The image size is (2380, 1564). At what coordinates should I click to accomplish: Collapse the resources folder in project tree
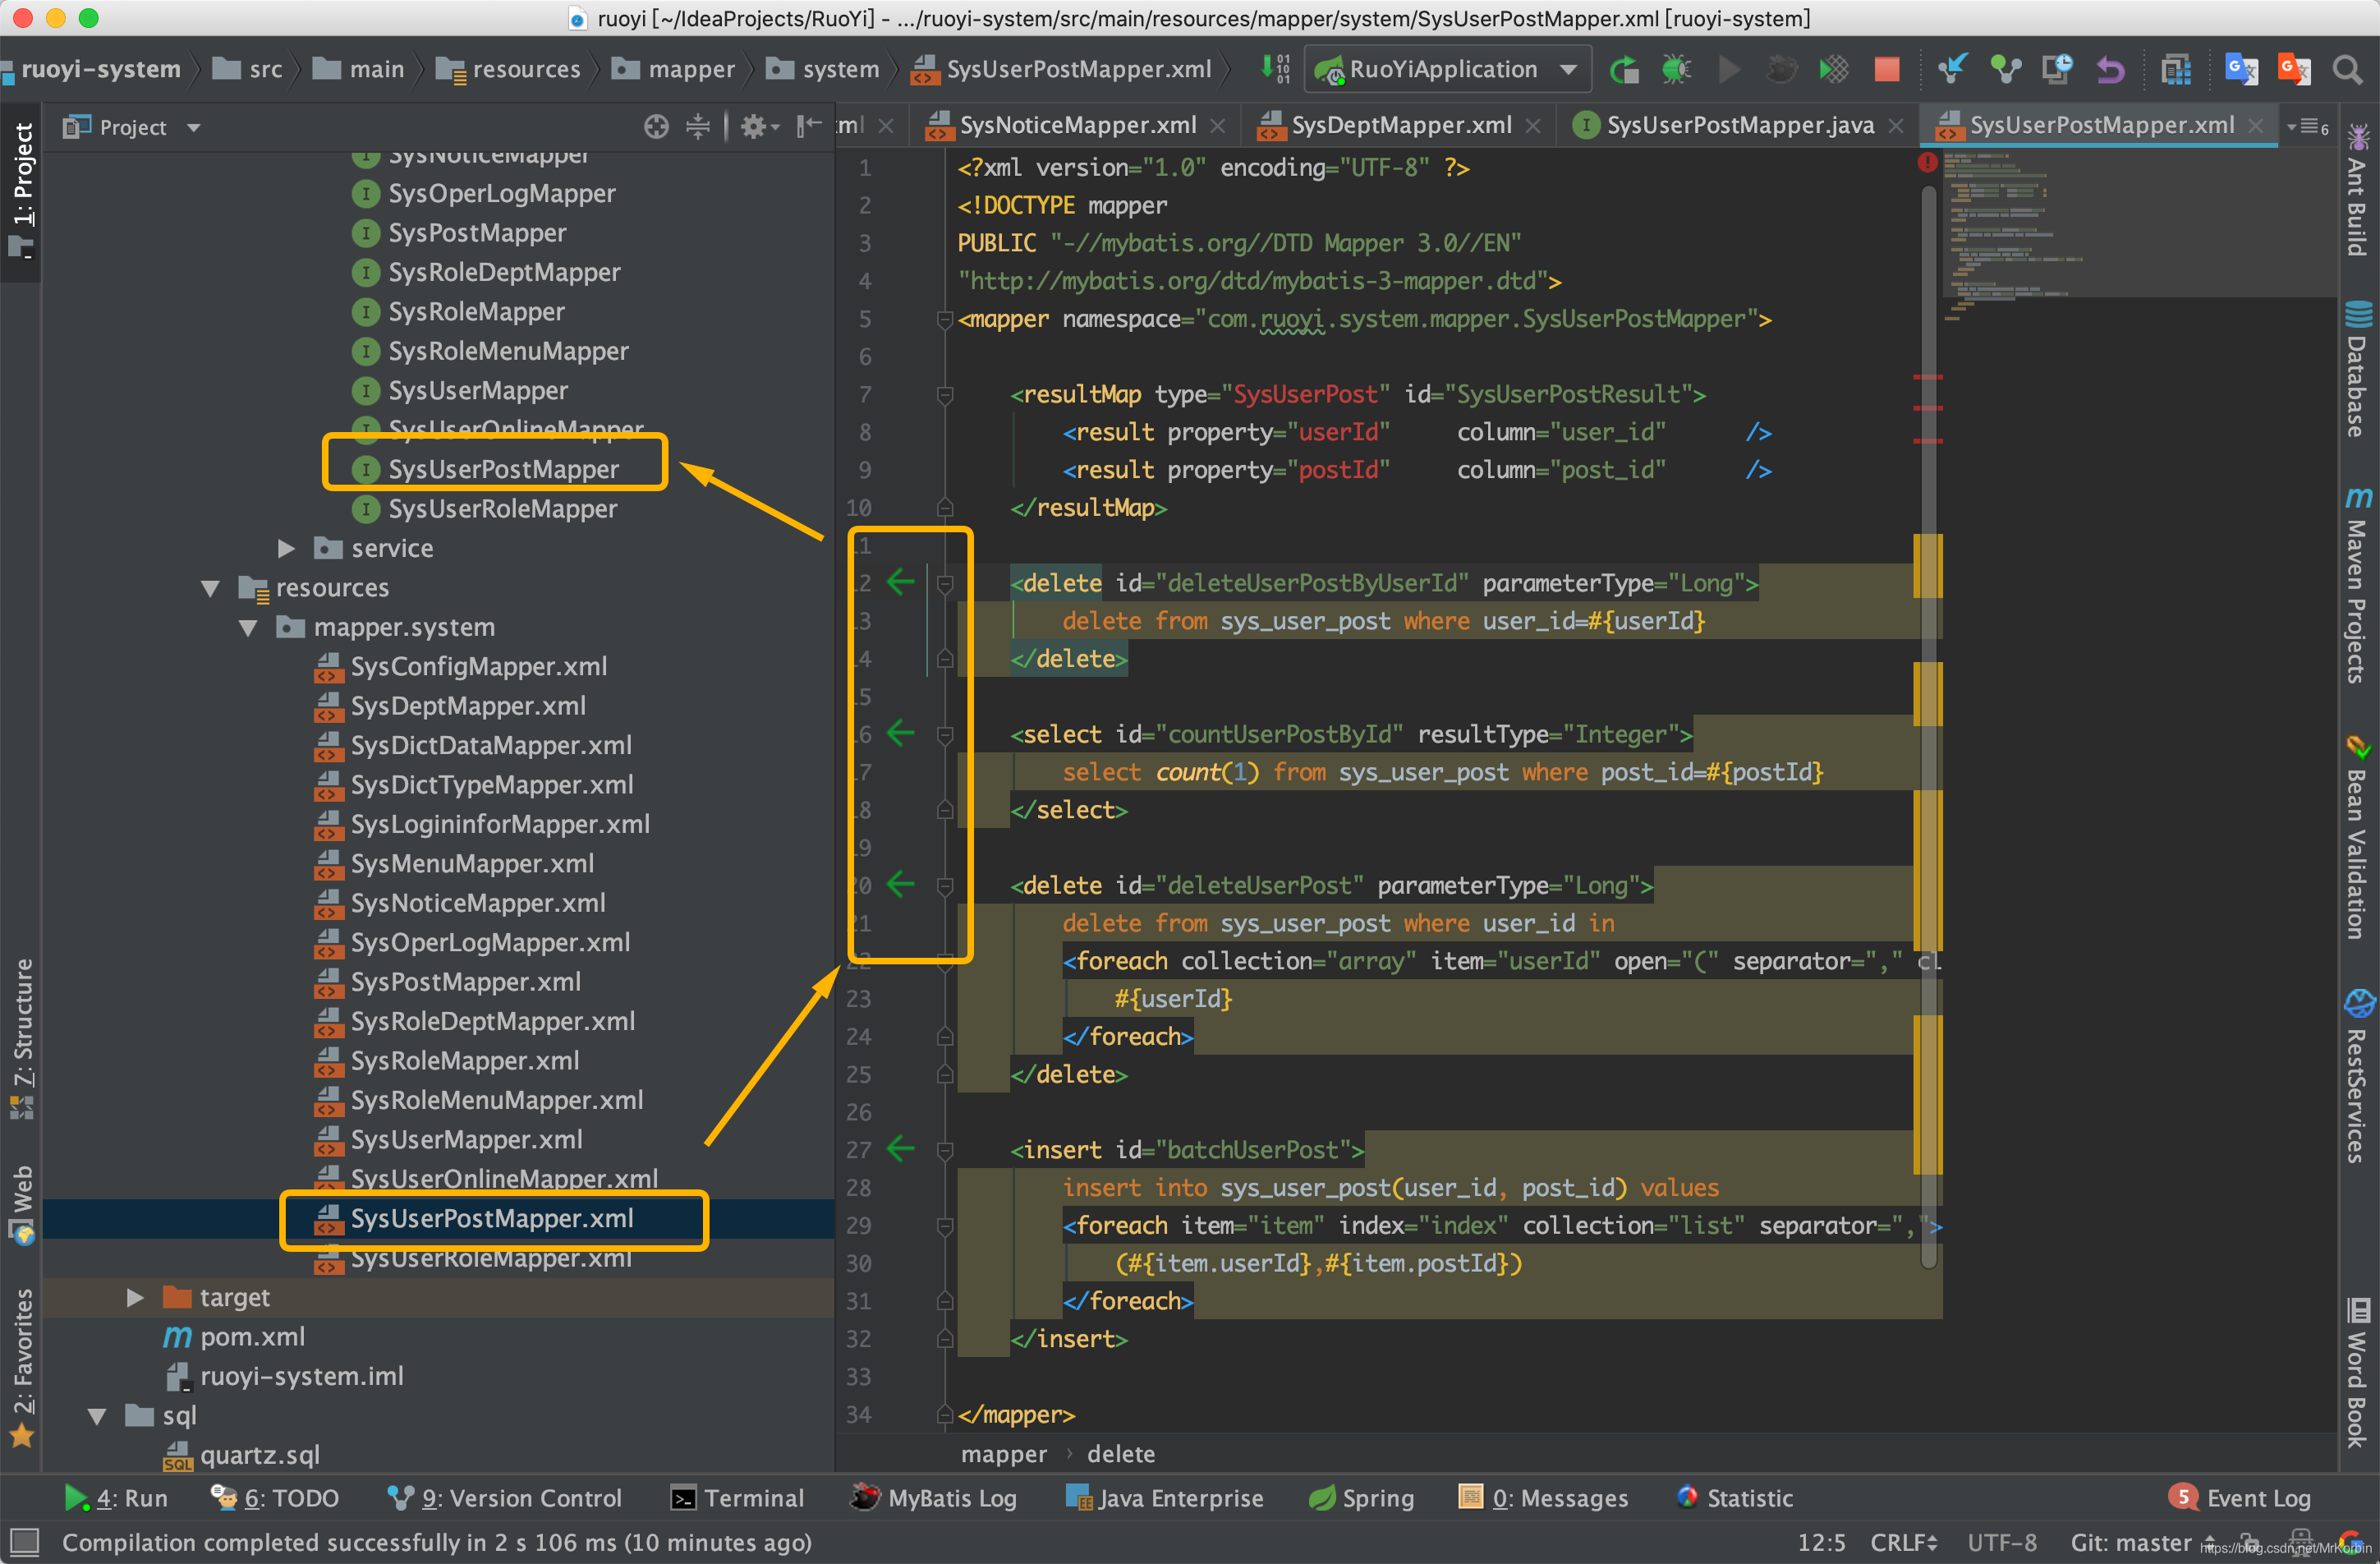coord(211,588)
